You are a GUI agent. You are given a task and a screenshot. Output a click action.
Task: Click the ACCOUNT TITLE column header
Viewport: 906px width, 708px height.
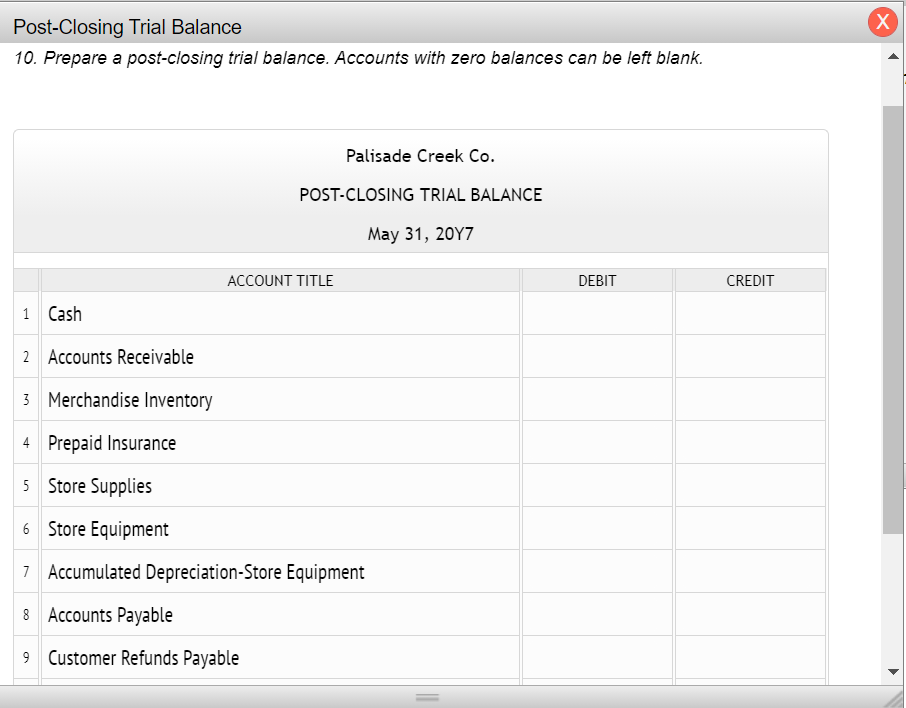click(x=280, y=280)
